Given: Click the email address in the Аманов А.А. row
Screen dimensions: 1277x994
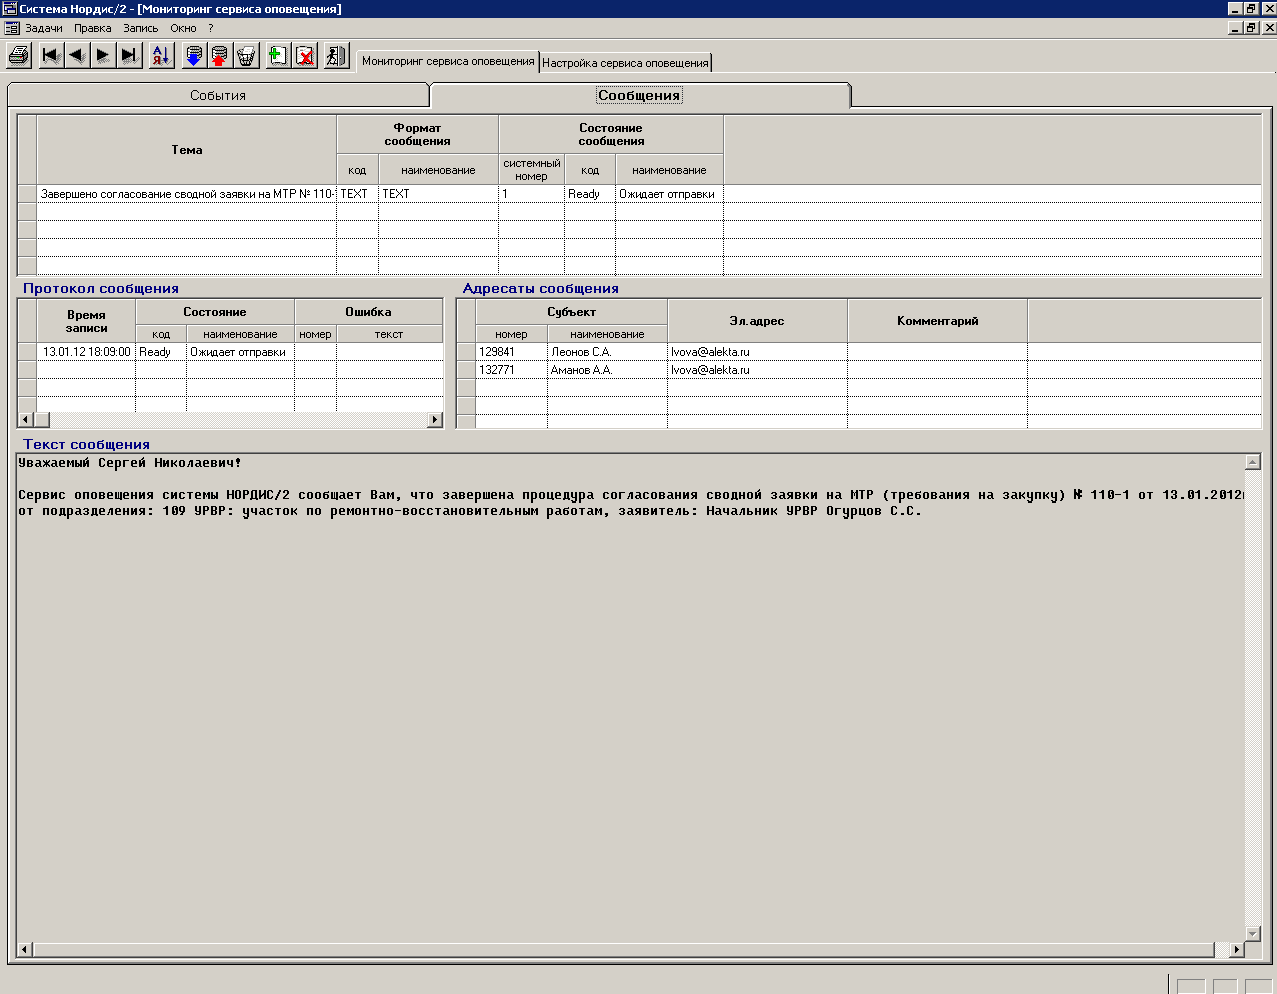Looking at the screenshot, I should coord(757,370).
